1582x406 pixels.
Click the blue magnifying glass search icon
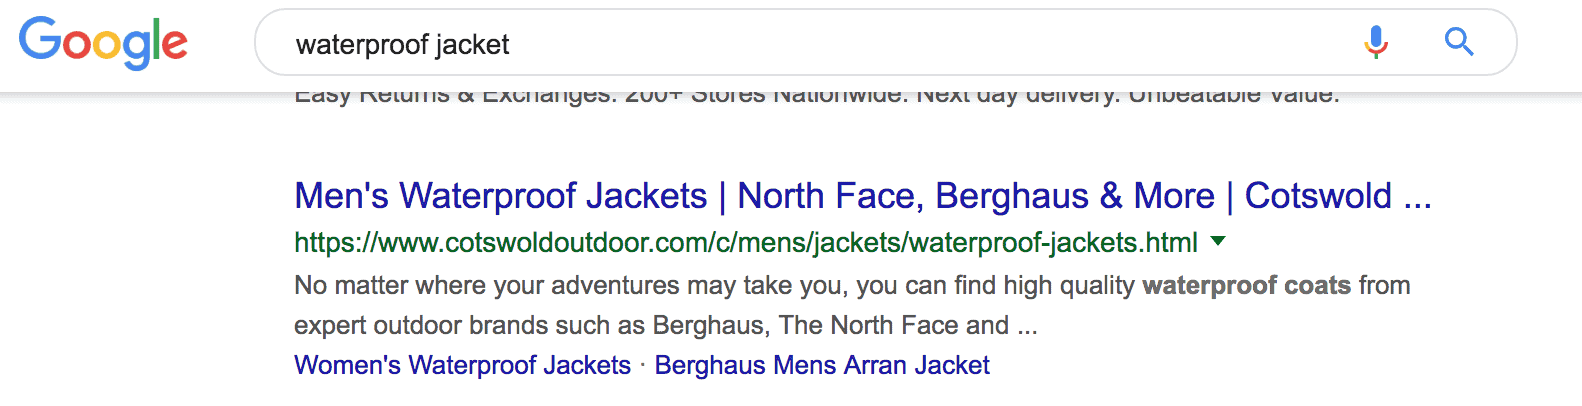[x=1459, y=42]
